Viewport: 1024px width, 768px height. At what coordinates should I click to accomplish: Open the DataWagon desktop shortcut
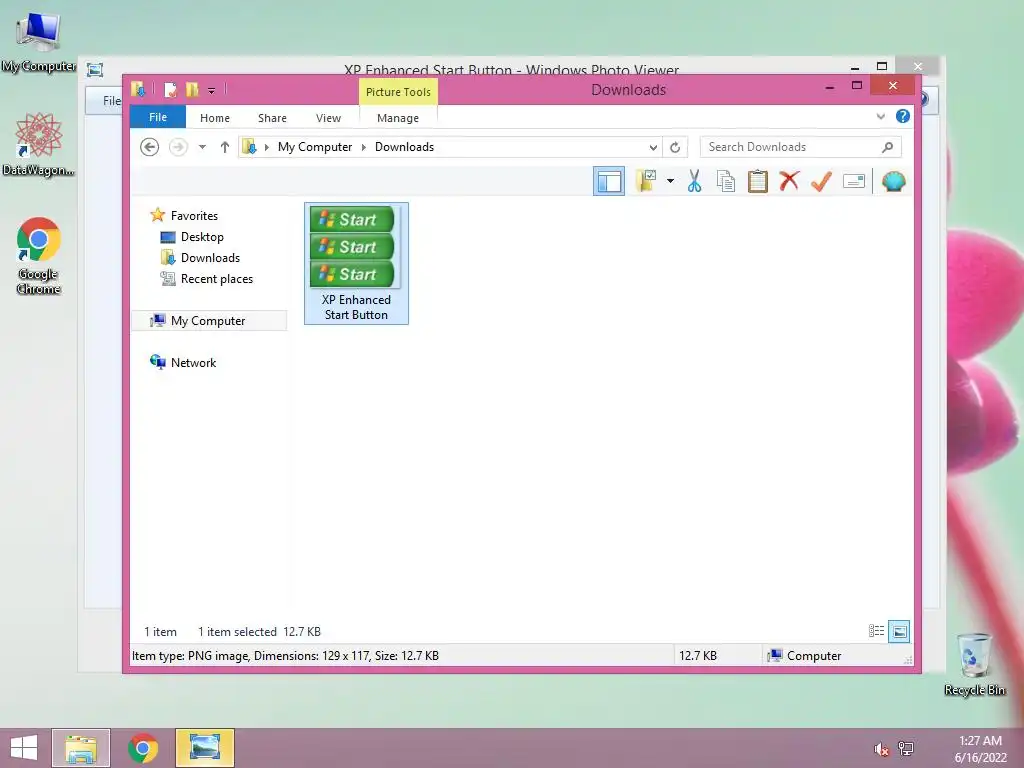point(39,144)
